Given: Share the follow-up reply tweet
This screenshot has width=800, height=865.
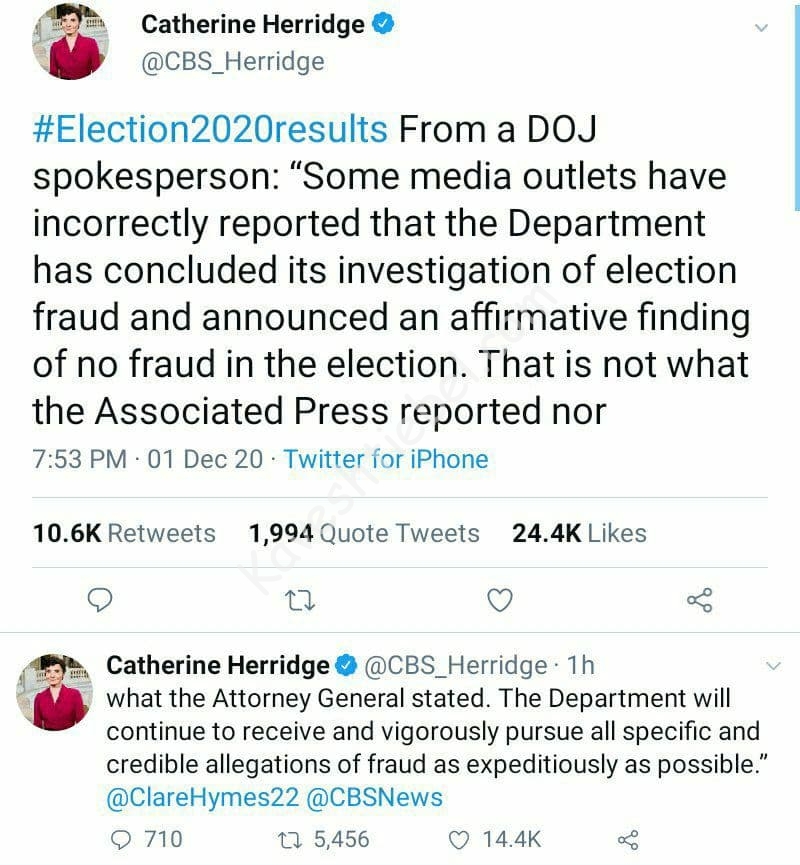Looking at the screenshot, I should pyautogui.click(x=629, y=838).
